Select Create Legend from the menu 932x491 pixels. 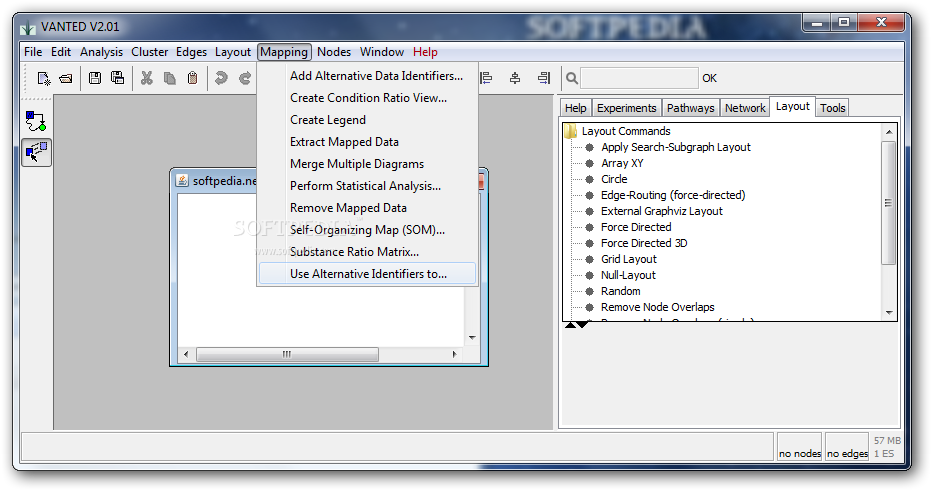coord(367,120)
